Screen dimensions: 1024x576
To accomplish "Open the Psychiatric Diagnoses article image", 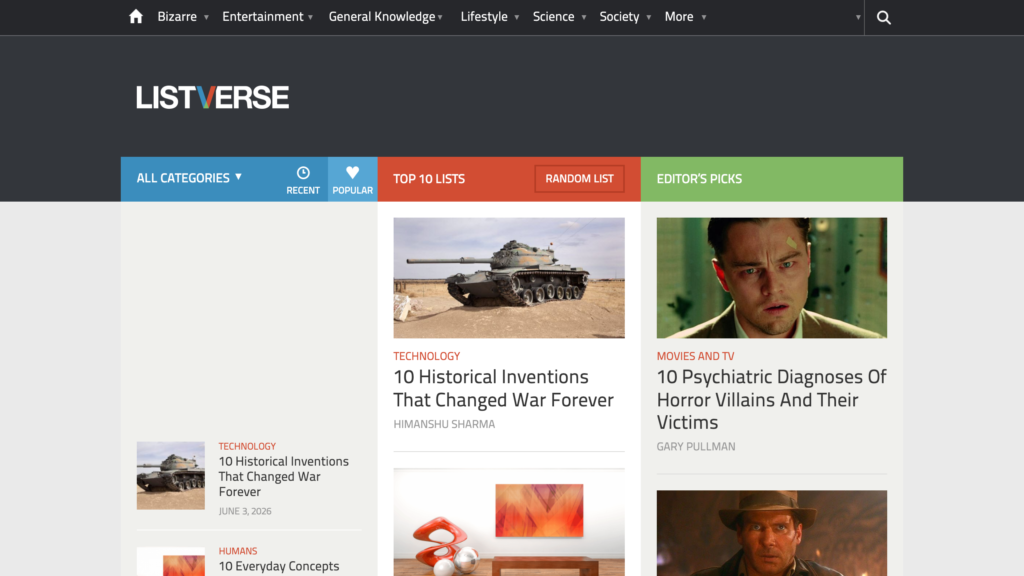I will [772, 278].
